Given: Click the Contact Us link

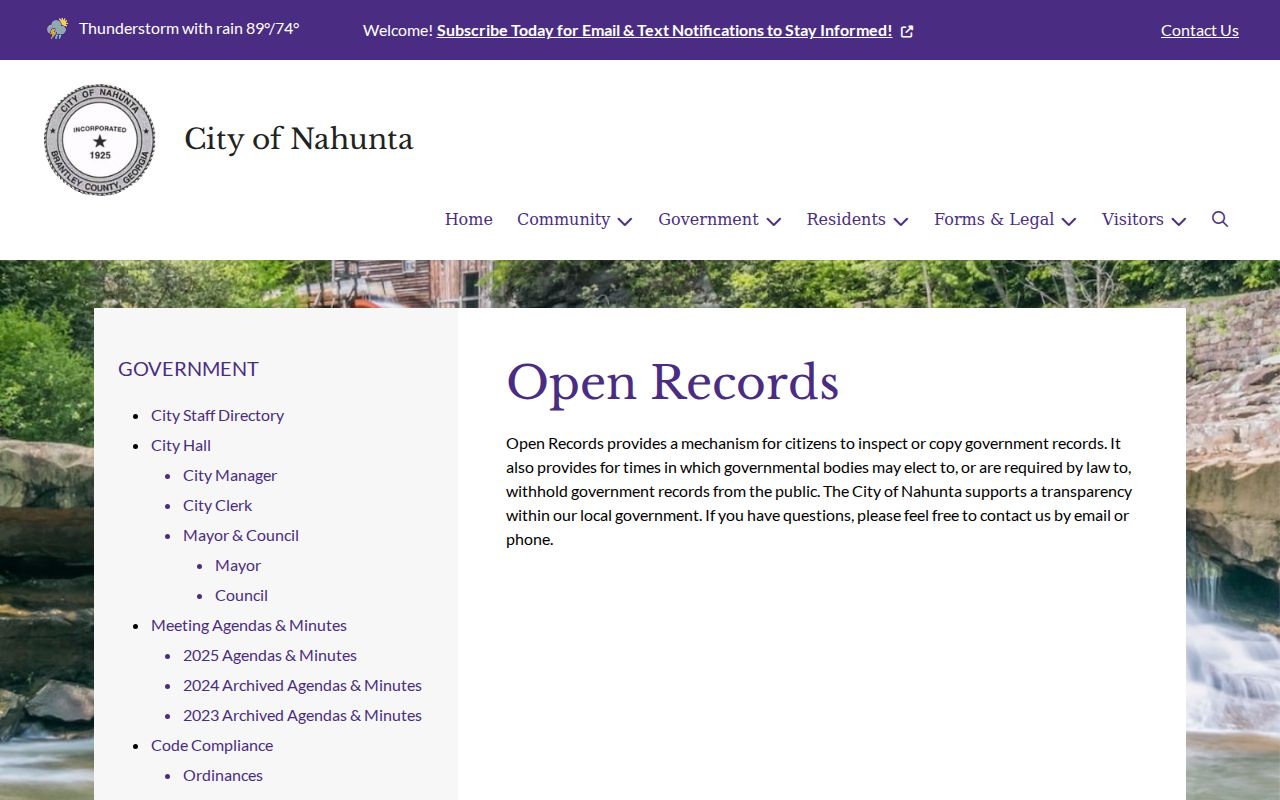Looking at the screenshot, I should [1200, 30].
